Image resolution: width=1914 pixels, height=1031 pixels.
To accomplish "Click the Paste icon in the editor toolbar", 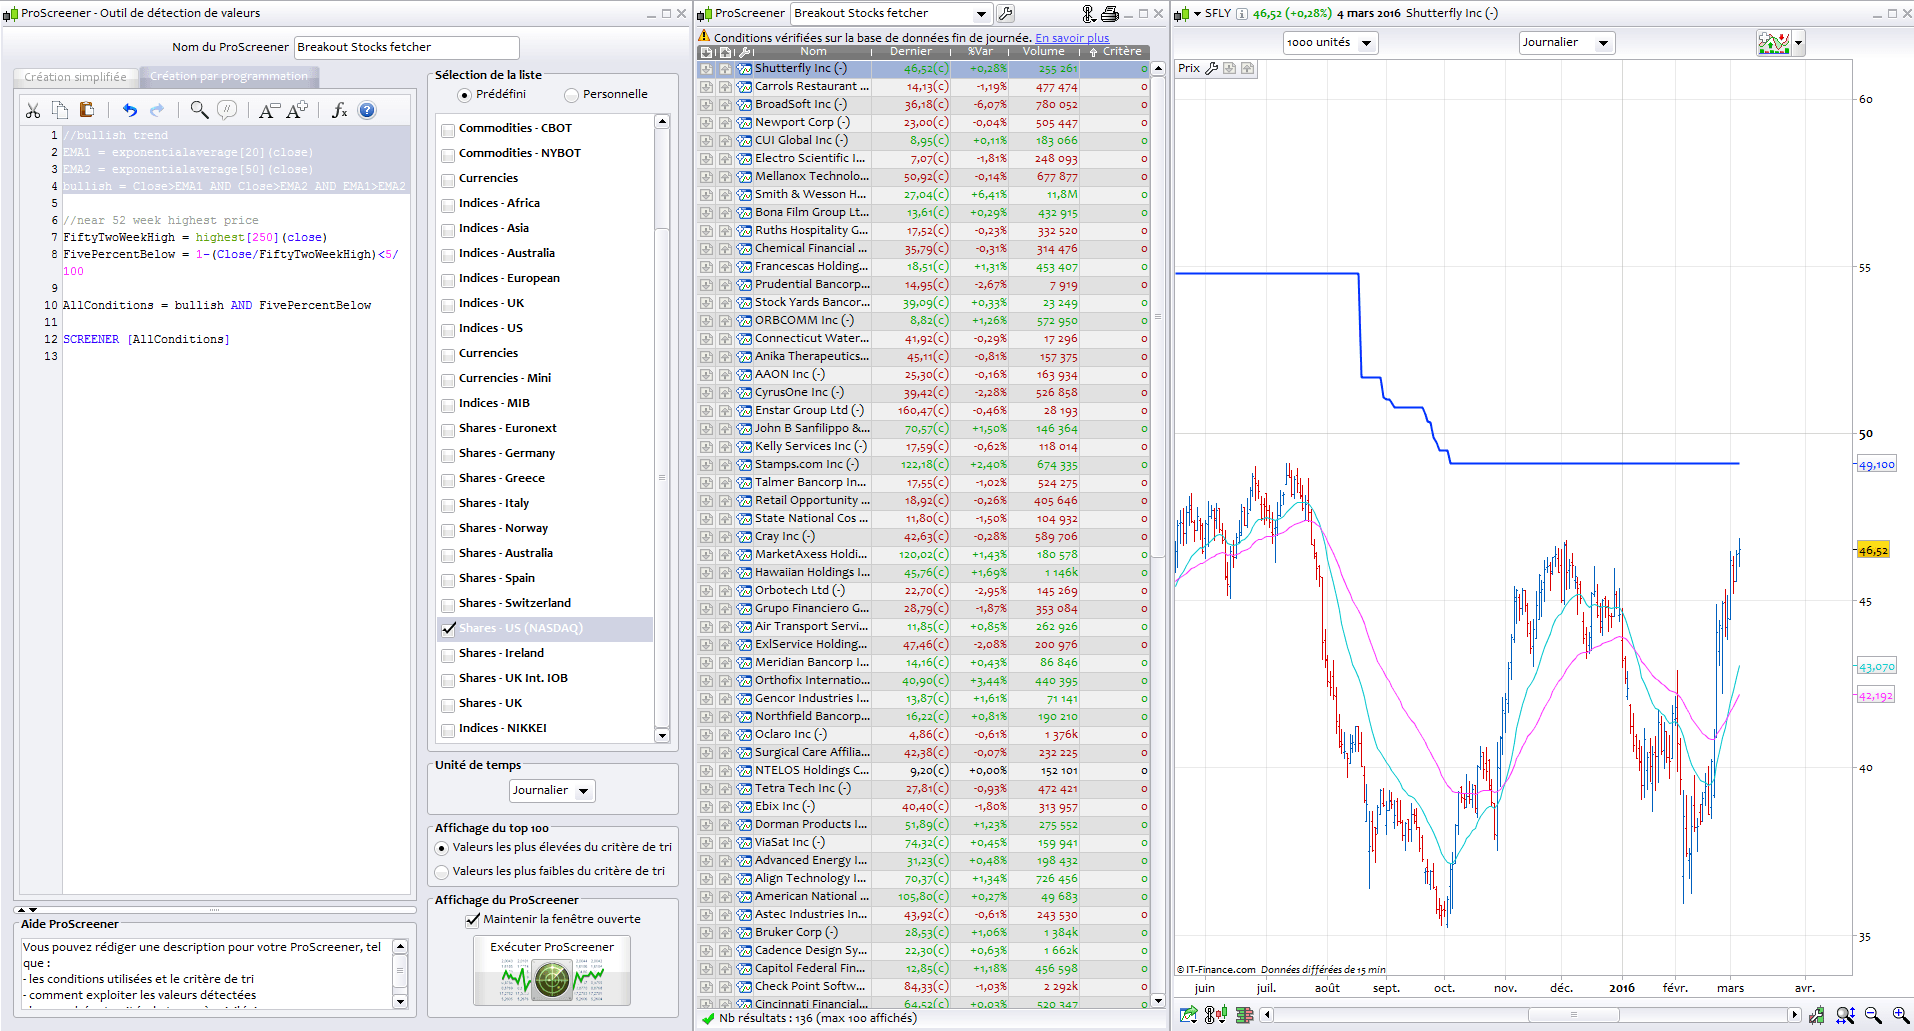I will click(85, 110).
